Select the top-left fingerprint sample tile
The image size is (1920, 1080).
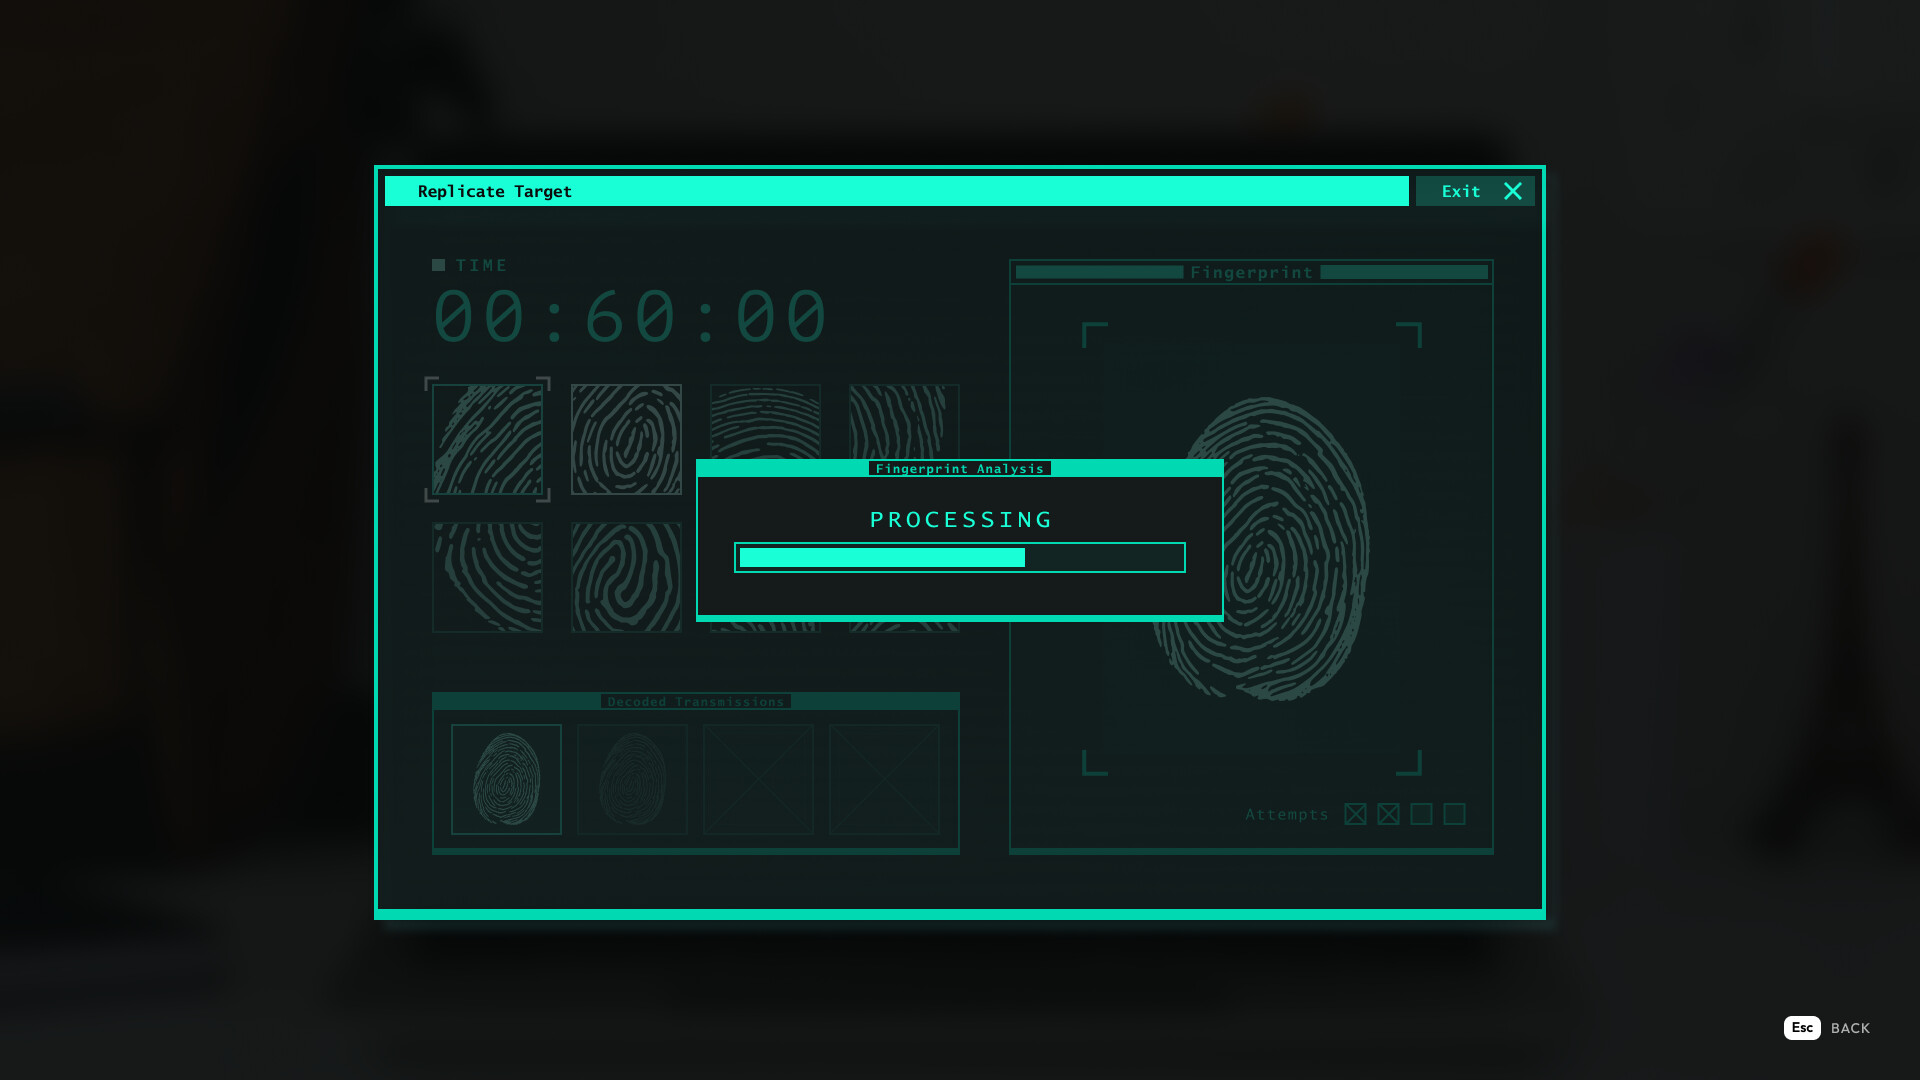coord(487,439)
